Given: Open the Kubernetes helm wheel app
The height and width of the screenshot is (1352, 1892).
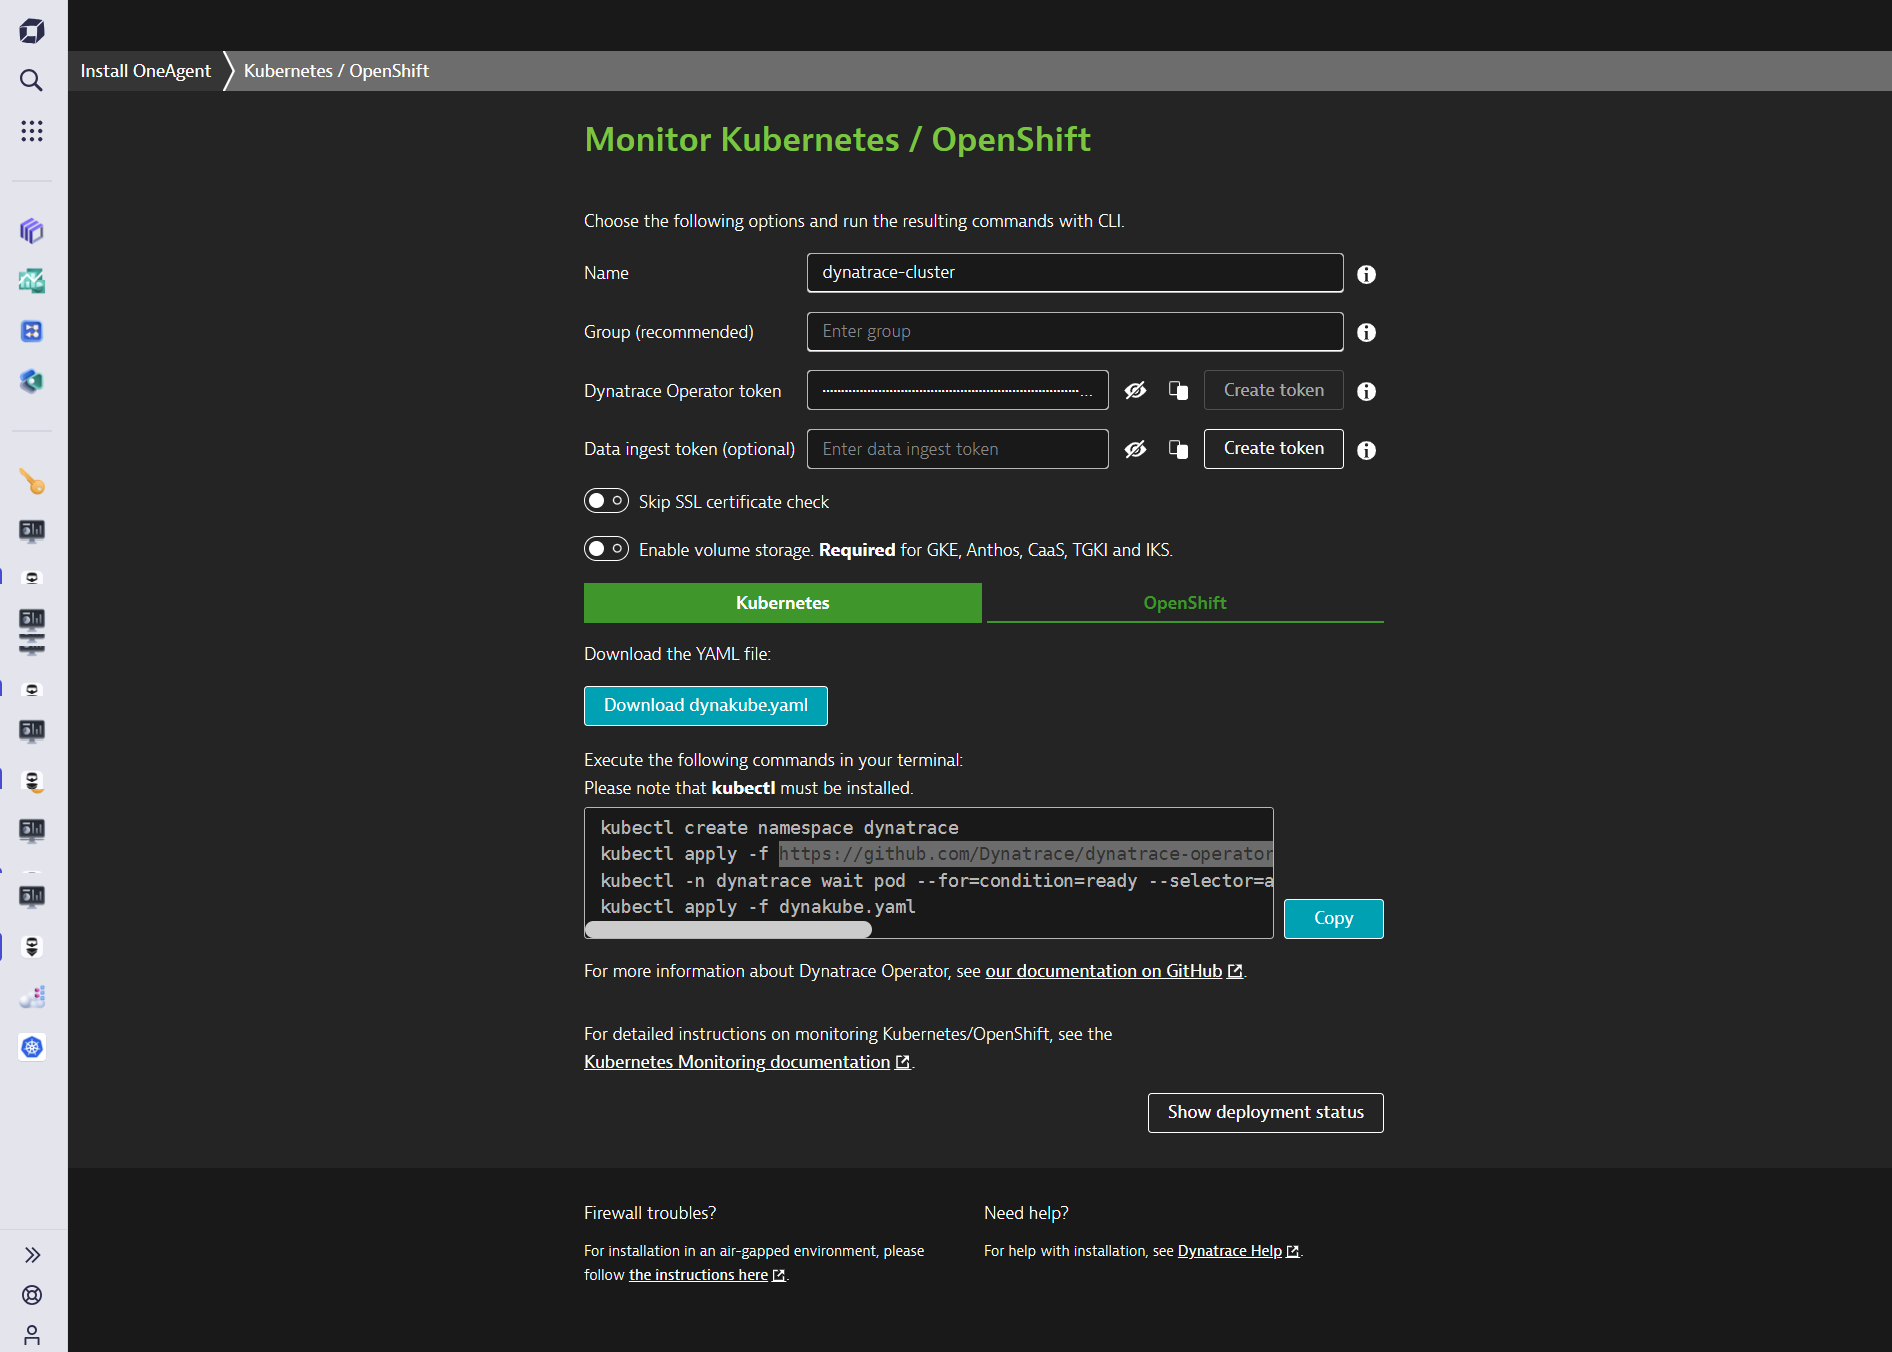Looking at the screenshot, I should coord(32,1047).
